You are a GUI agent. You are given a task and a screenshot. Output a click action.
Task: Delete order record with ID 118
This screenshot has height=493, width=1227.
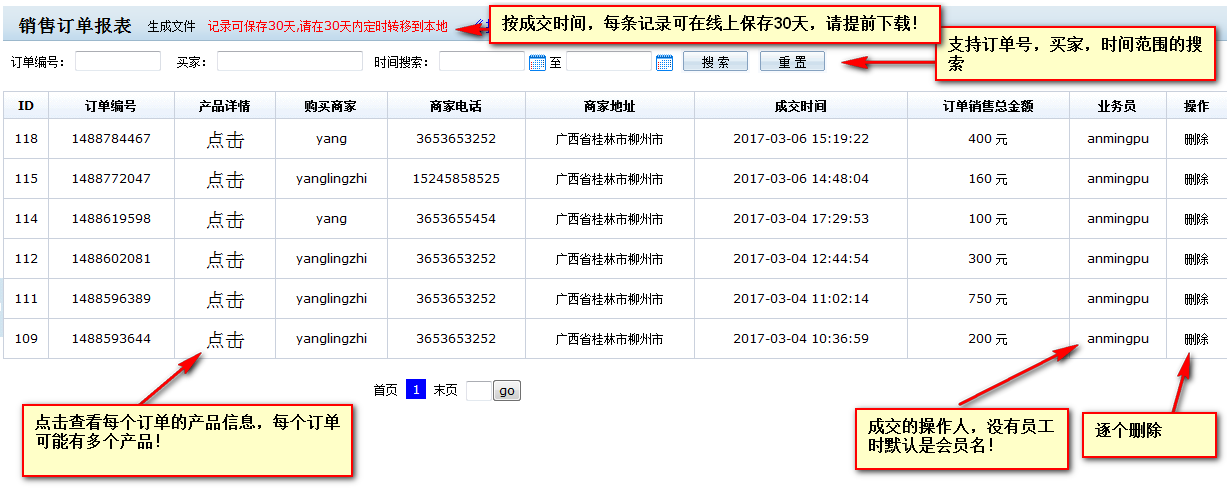pos(1196,140)
